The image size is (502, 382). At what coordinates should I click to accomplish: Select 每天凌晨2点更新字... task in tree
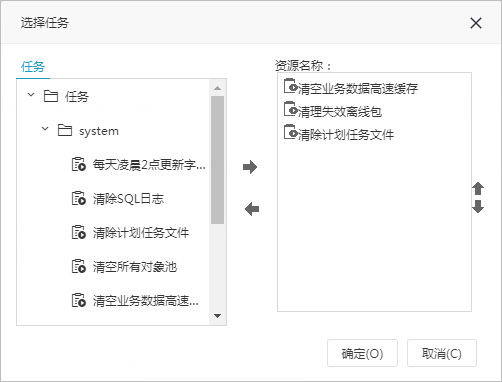(149, 165)
